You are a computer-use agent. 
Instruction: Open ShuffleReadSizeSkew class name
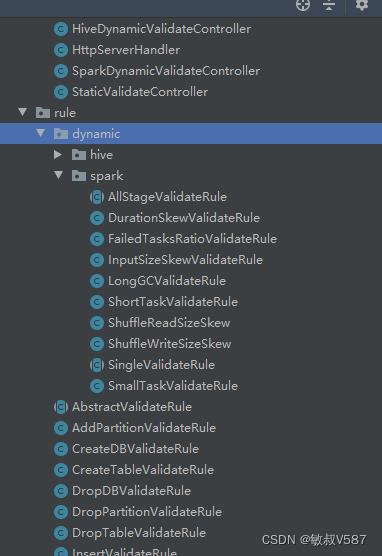pyautogui.click(x=169, y=323)
